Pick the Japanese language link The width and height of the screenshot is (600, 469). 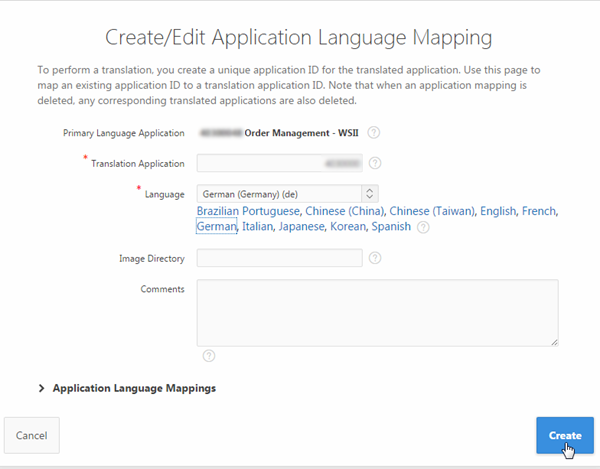click(x=303, y=227)
